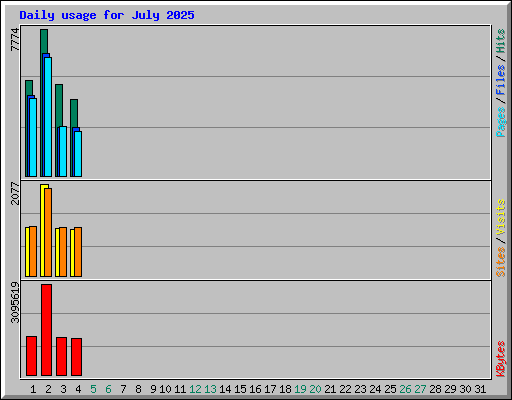Click the Pages legend label
This screenshot has width=512, height=400.
click(x=500, y=122)
